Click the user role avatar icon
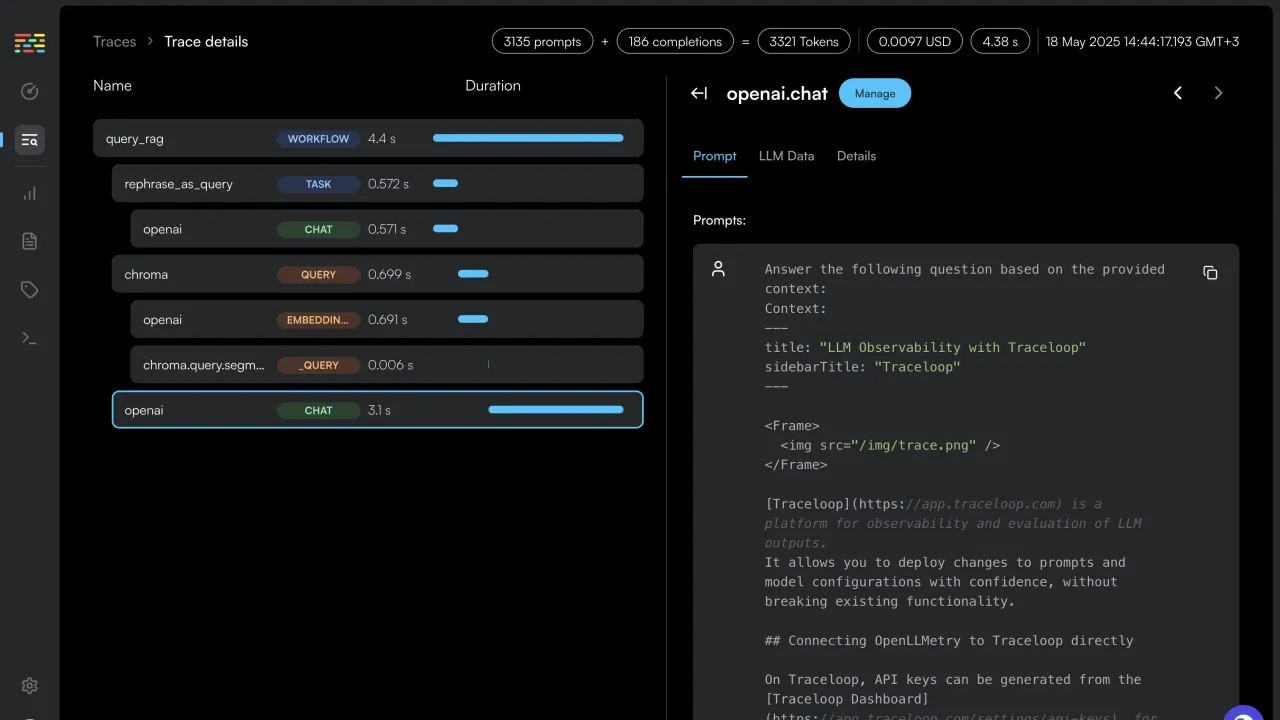The height and width of the screenshot is (720, 1280). click(x=718, y=268)
